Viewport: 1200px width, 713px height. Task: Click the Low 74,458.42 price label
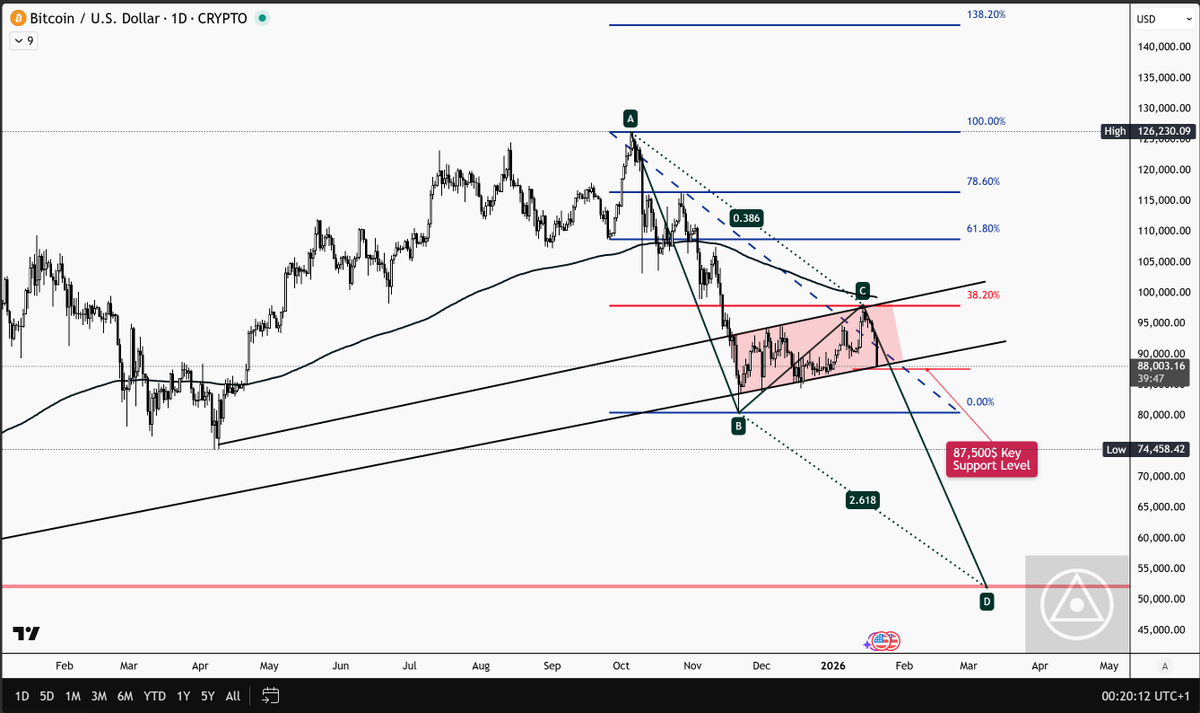click(1149, 450)
